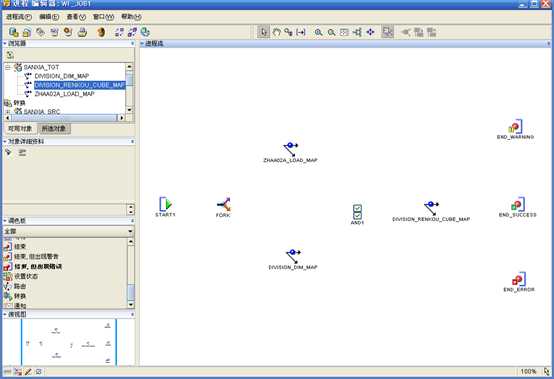The image size is (554, 379).
Task: Click the ZHAA02A_LOAD_MAP mapping node on canvas
Action: click(290, 152)
